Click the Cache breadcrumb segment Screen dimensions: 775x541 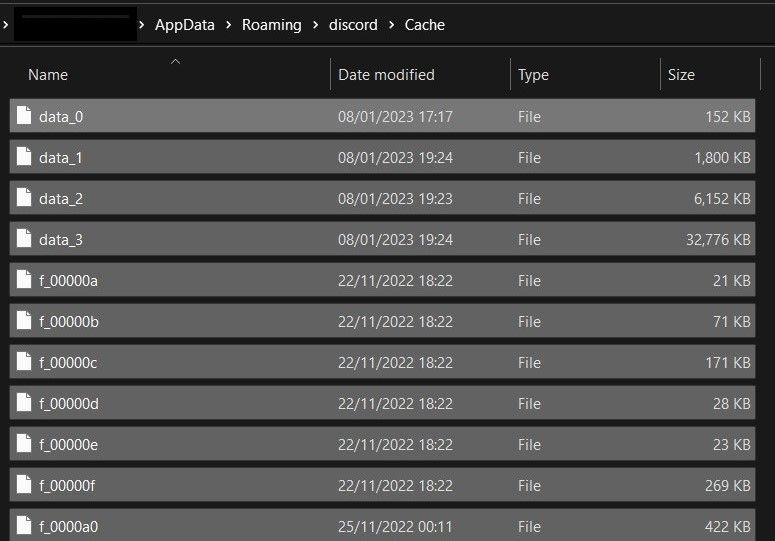425,25
